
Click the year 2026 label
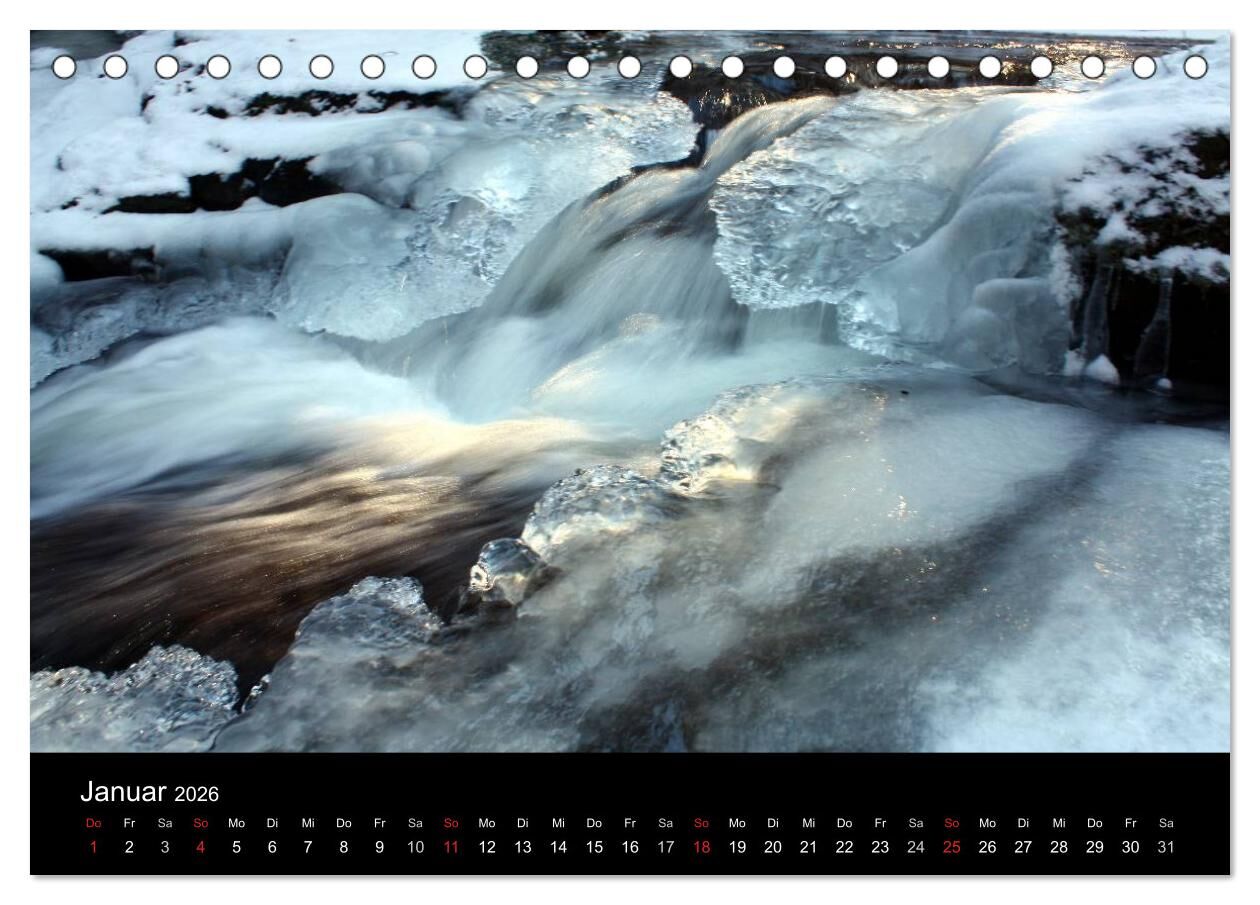[196, 795]
